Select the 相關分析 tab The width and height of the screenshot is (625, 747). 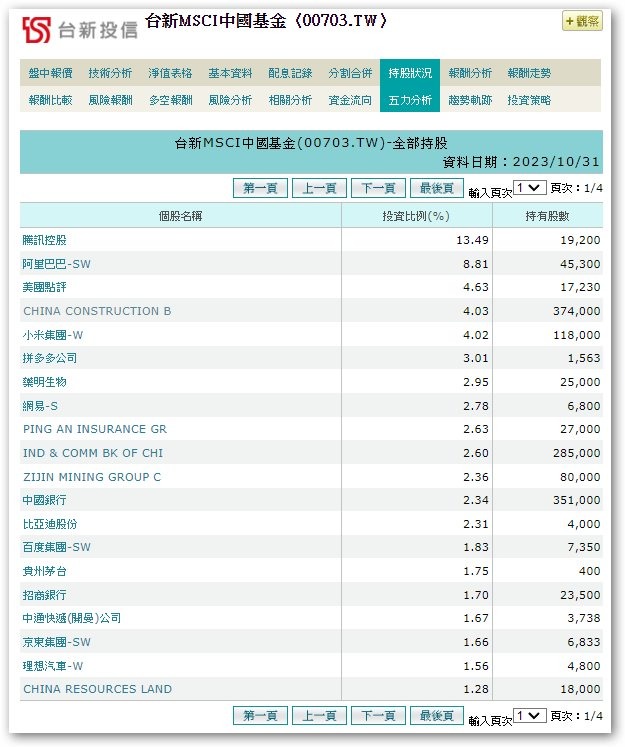click(290, 100)
